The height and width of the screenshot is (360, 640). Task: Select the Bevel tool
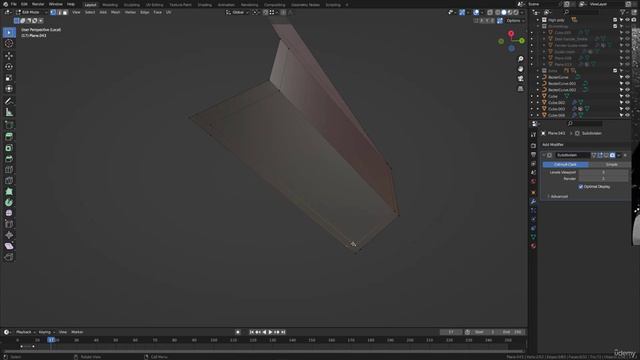9,159
